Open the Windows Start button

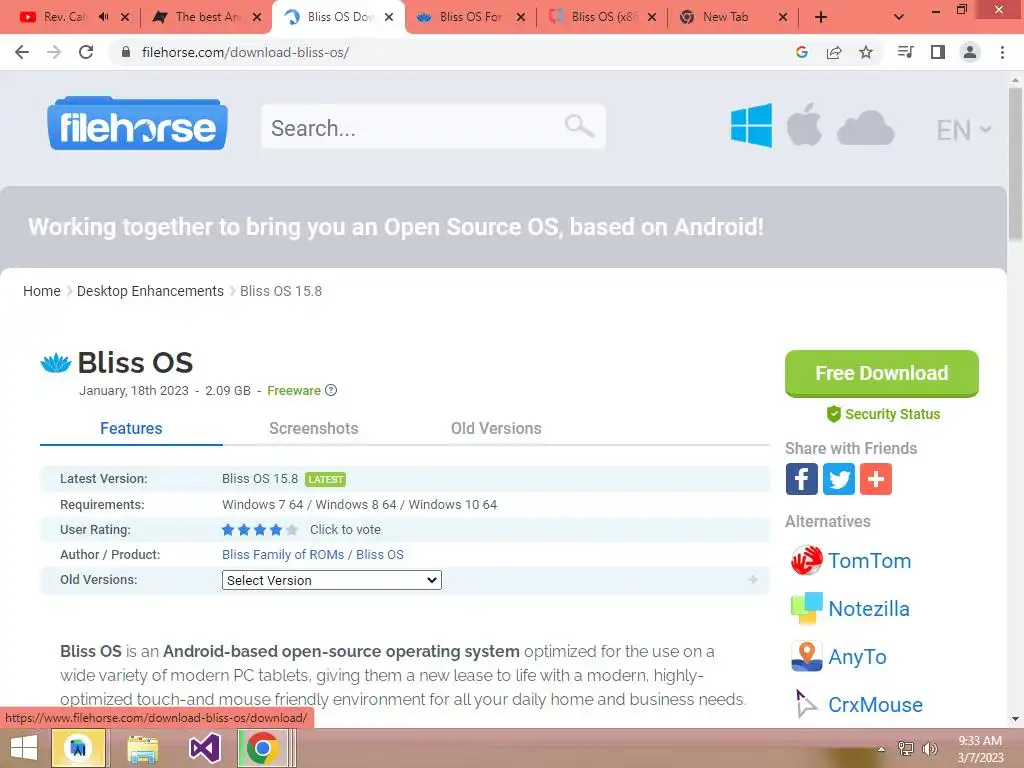(24, 748)
